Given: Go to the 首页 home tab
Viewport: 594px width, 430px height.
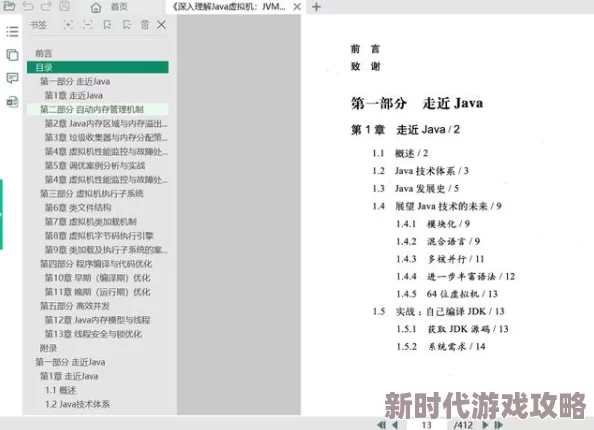Looking at the screenshot, I should pyautogui.click(x=109, y=7).
